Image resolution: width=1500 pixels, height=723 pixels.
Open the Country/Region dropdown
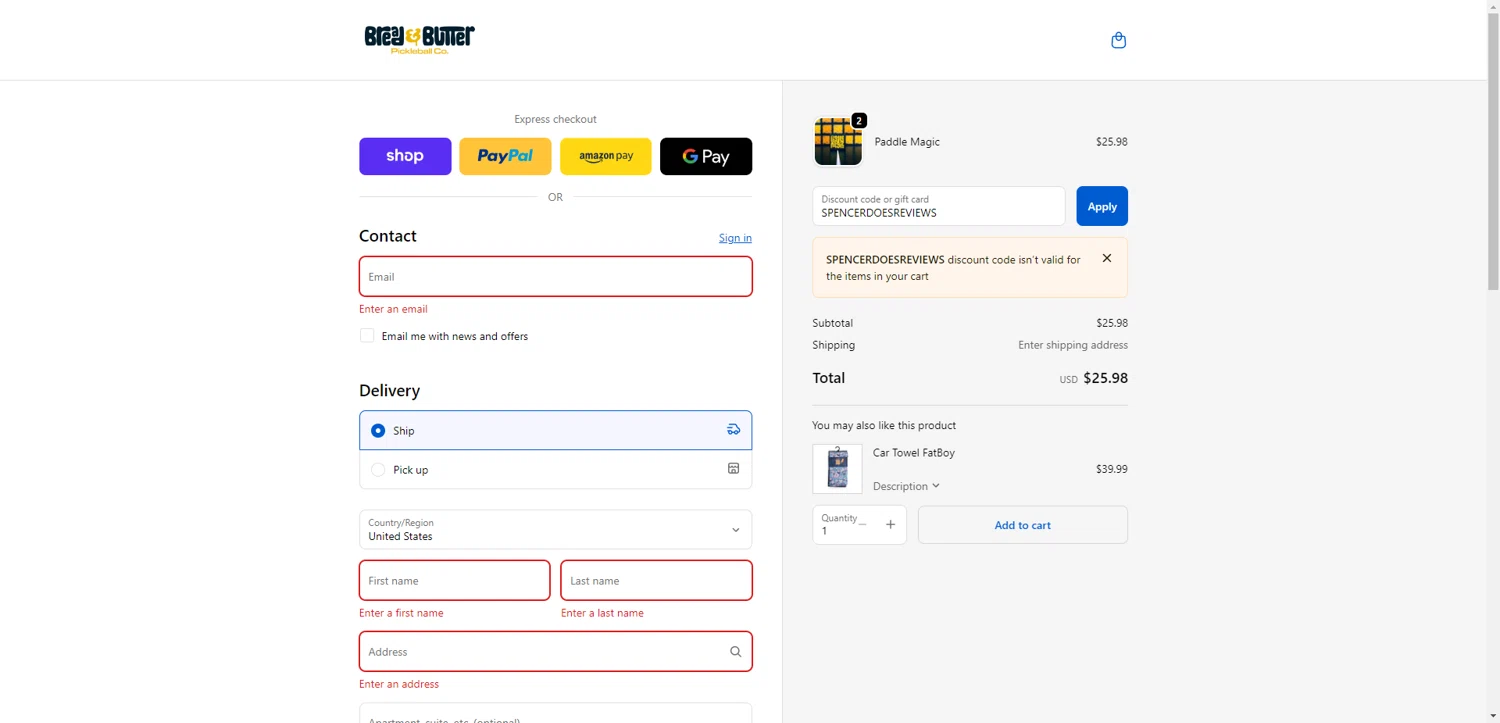(555, 529)
